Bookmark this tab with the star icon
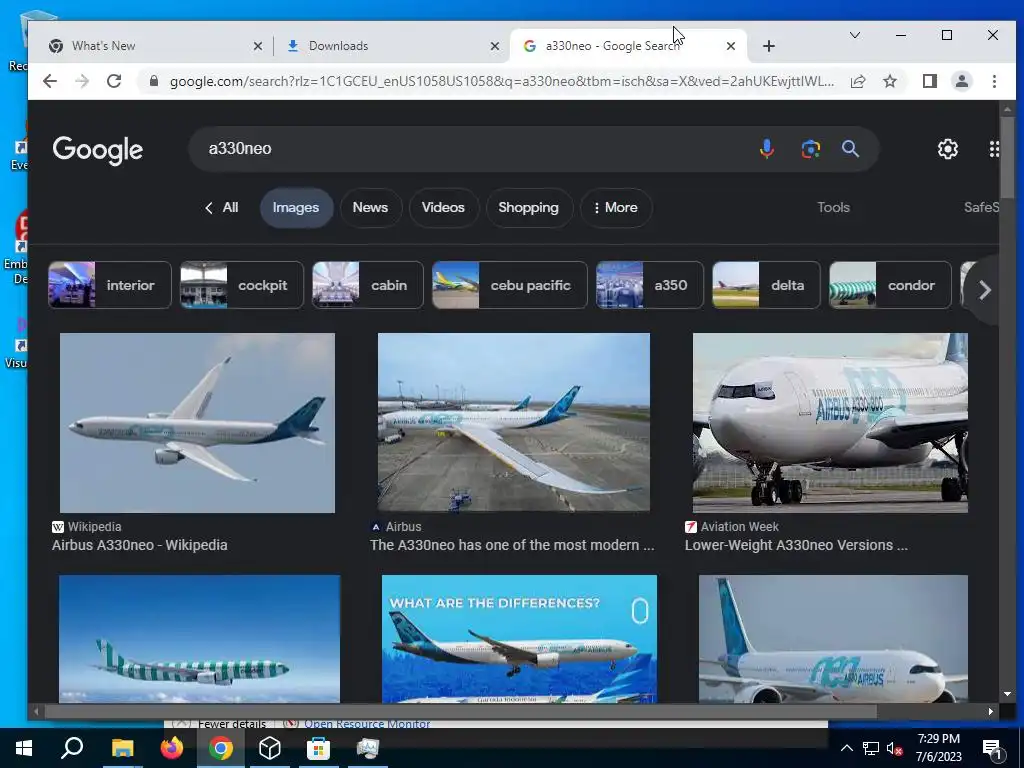The height and width of the screenshot is (768, 1024). point(889,81)
